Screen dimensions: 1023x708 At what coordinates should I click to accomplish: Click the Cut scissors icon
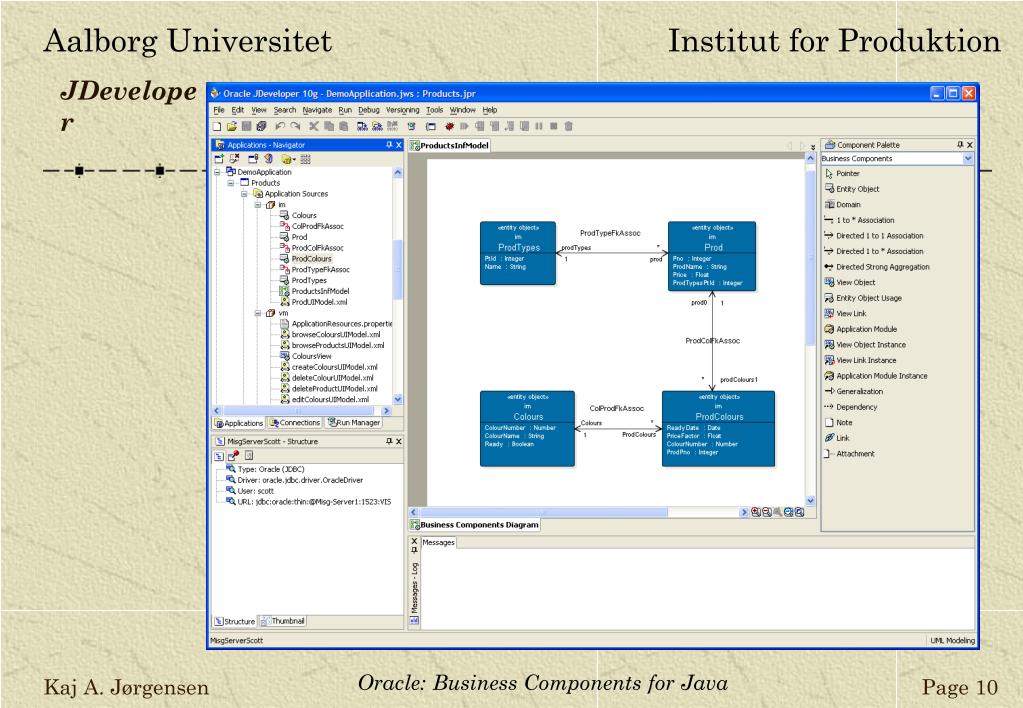314,127
